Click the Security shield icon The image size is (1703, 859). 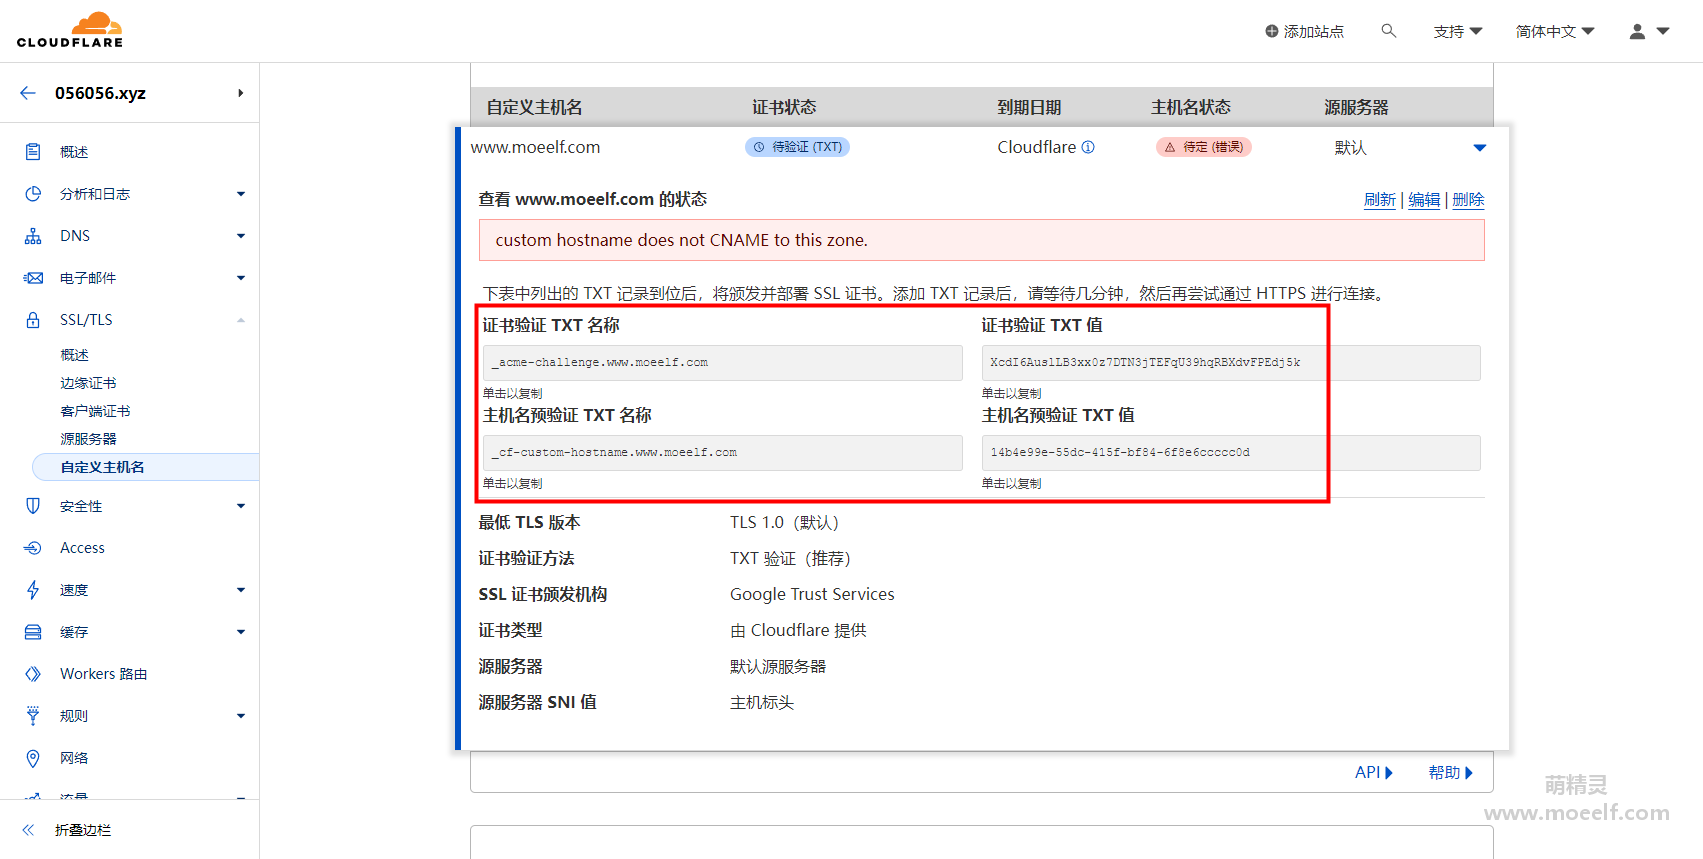(x=33, y=506)
